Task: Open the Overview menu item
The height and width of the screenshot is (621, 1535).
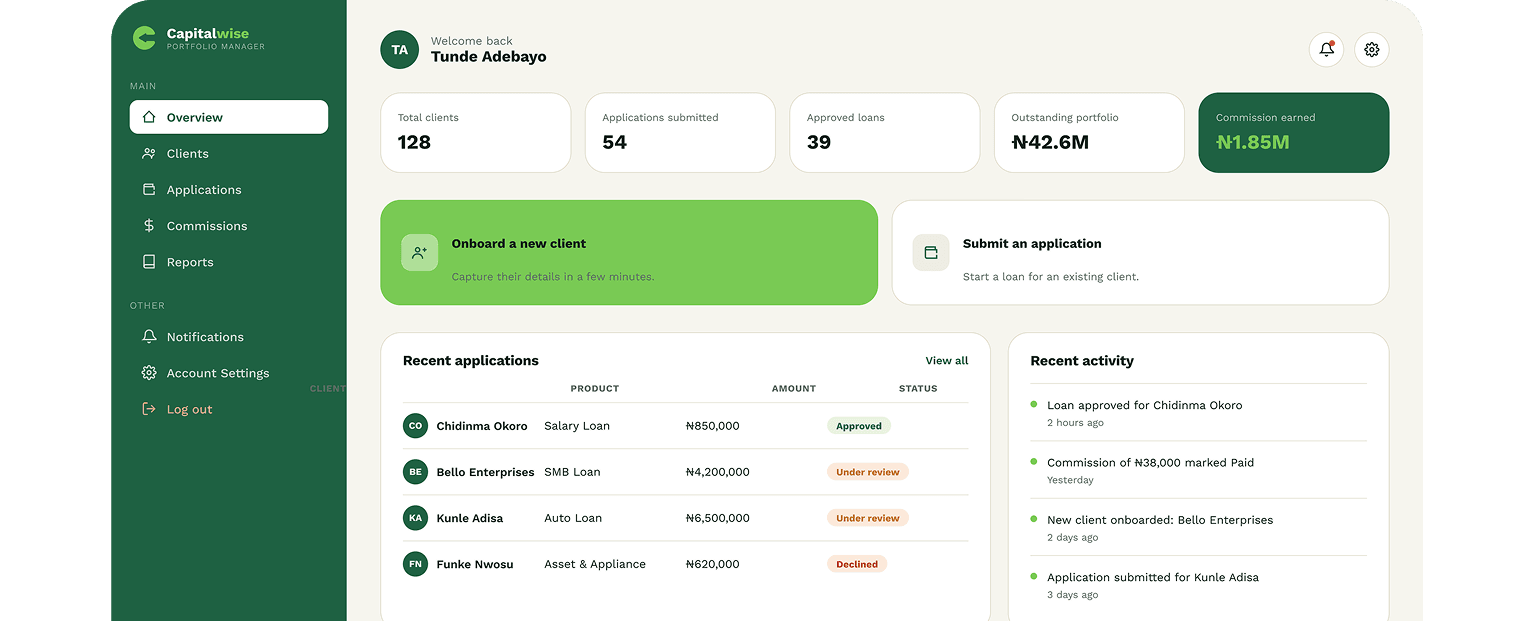Action: pyautogui.click(x=229, y=117)
